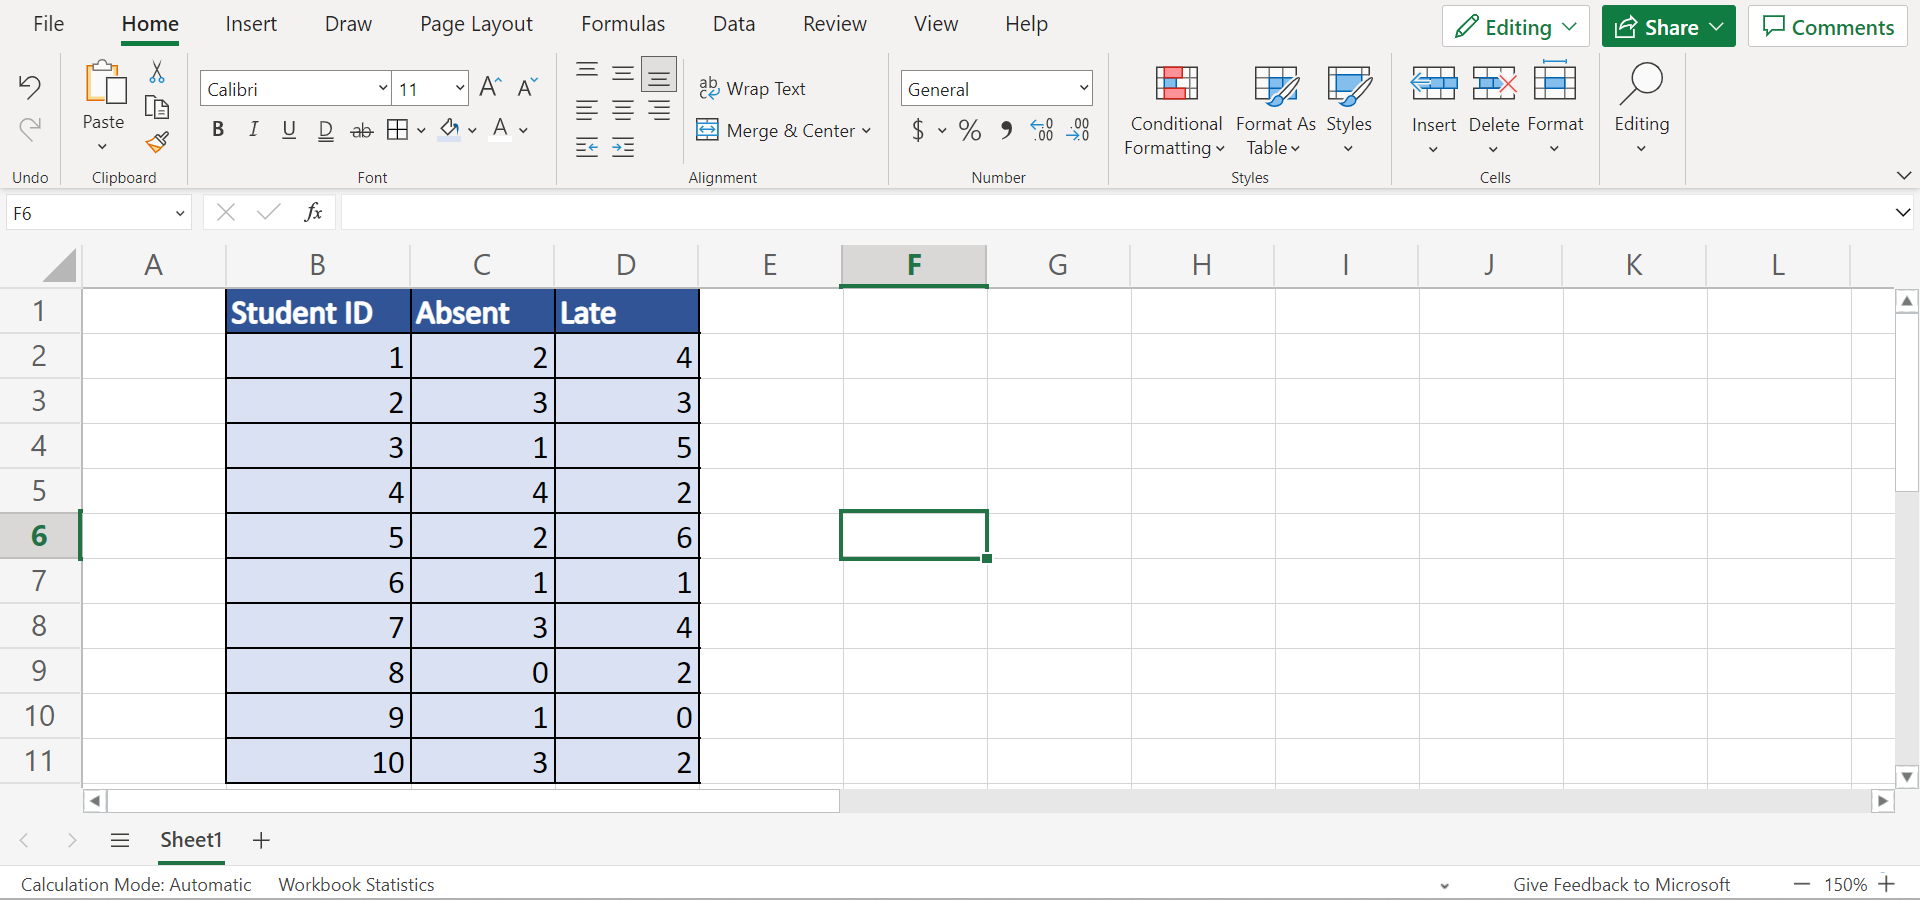Expand the General number format dropdown
This screenshot has height=900, width=1920.
click(1083, 89)
